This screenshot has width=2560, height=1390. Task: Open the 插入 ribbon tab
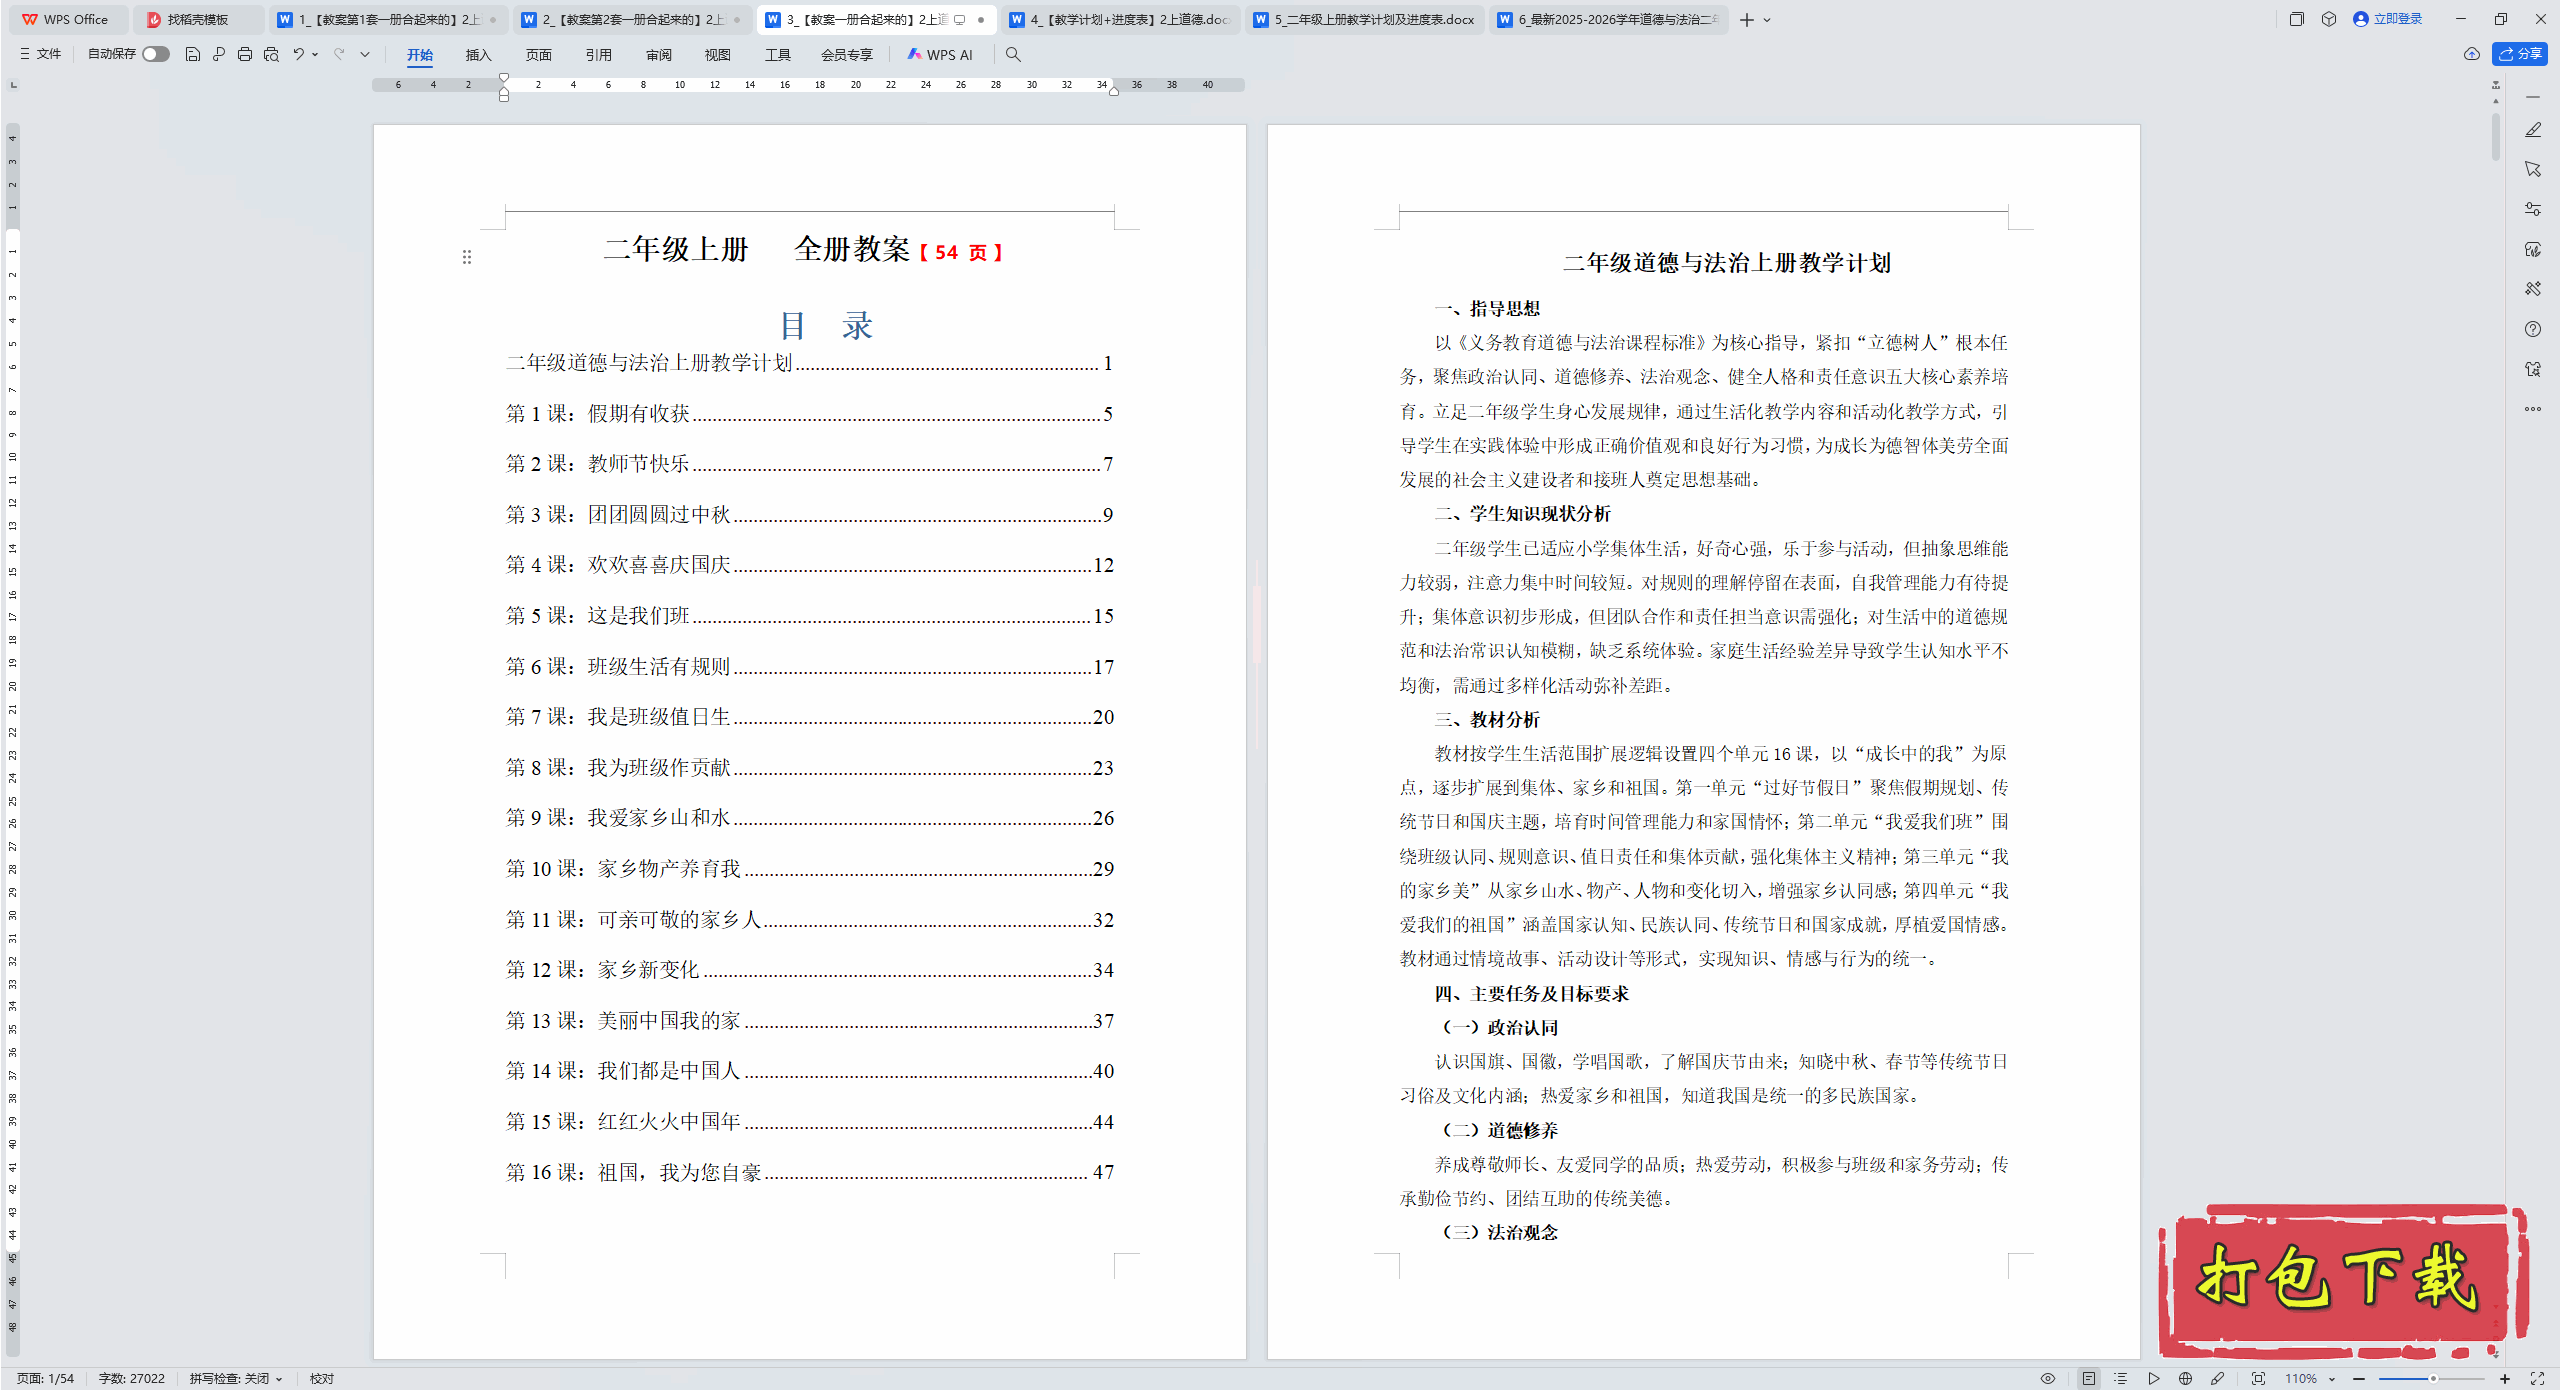[x=478, y=54]
